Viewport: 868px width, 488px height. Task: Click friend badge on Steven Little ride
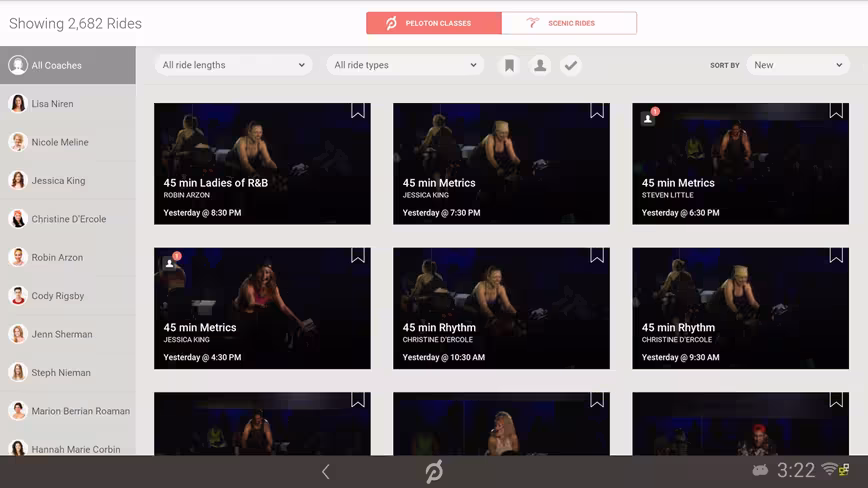(x=649, y=117)
